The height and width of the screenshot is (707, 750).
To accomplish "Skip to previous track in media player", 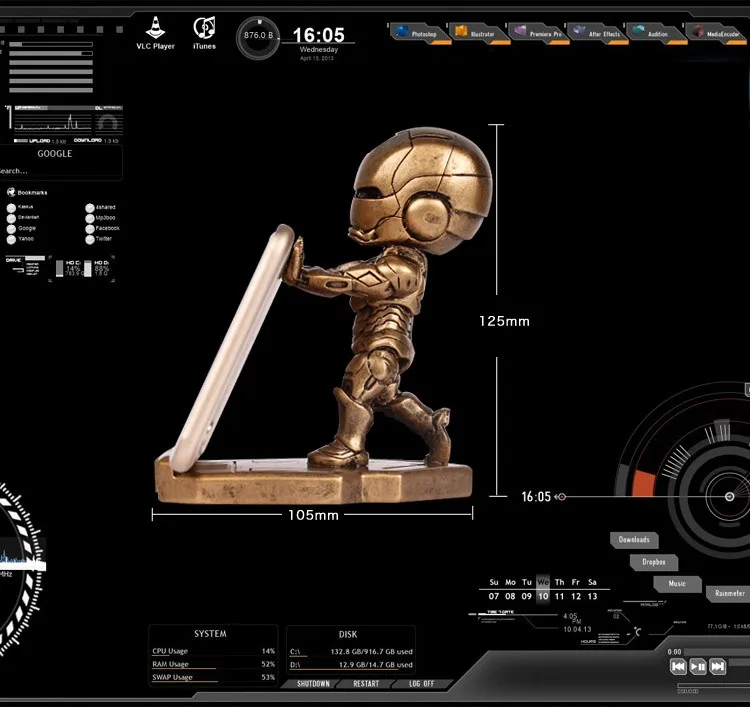I will coord(678,666).
